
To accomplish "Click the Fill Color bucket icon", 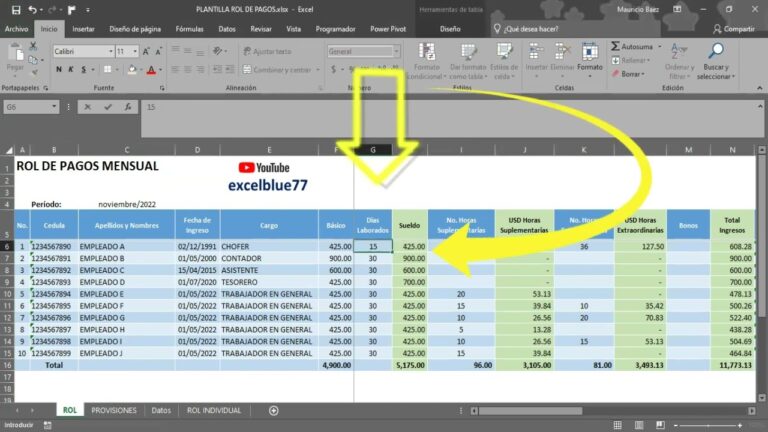I will click(131, 70).
